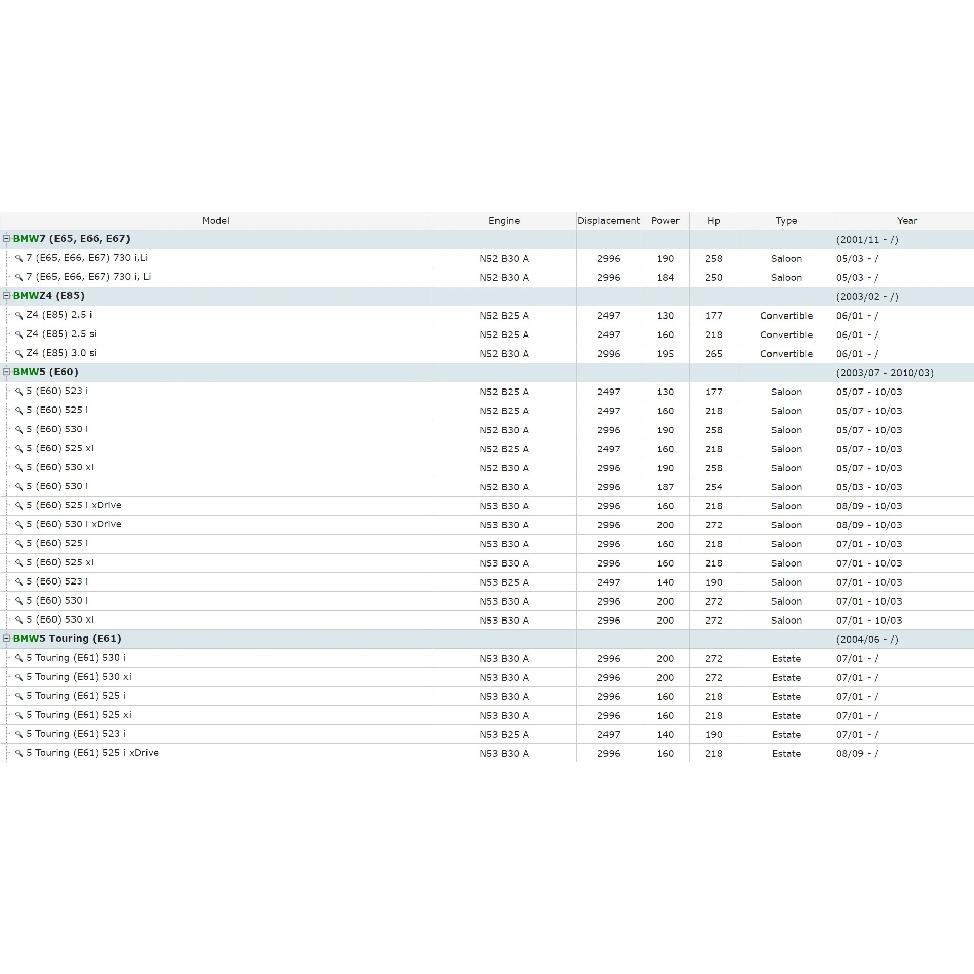This screenshot has width=974, height=974.
Task: Click Convertible in the Z4 2.5 si row
Action: (786, 335)
